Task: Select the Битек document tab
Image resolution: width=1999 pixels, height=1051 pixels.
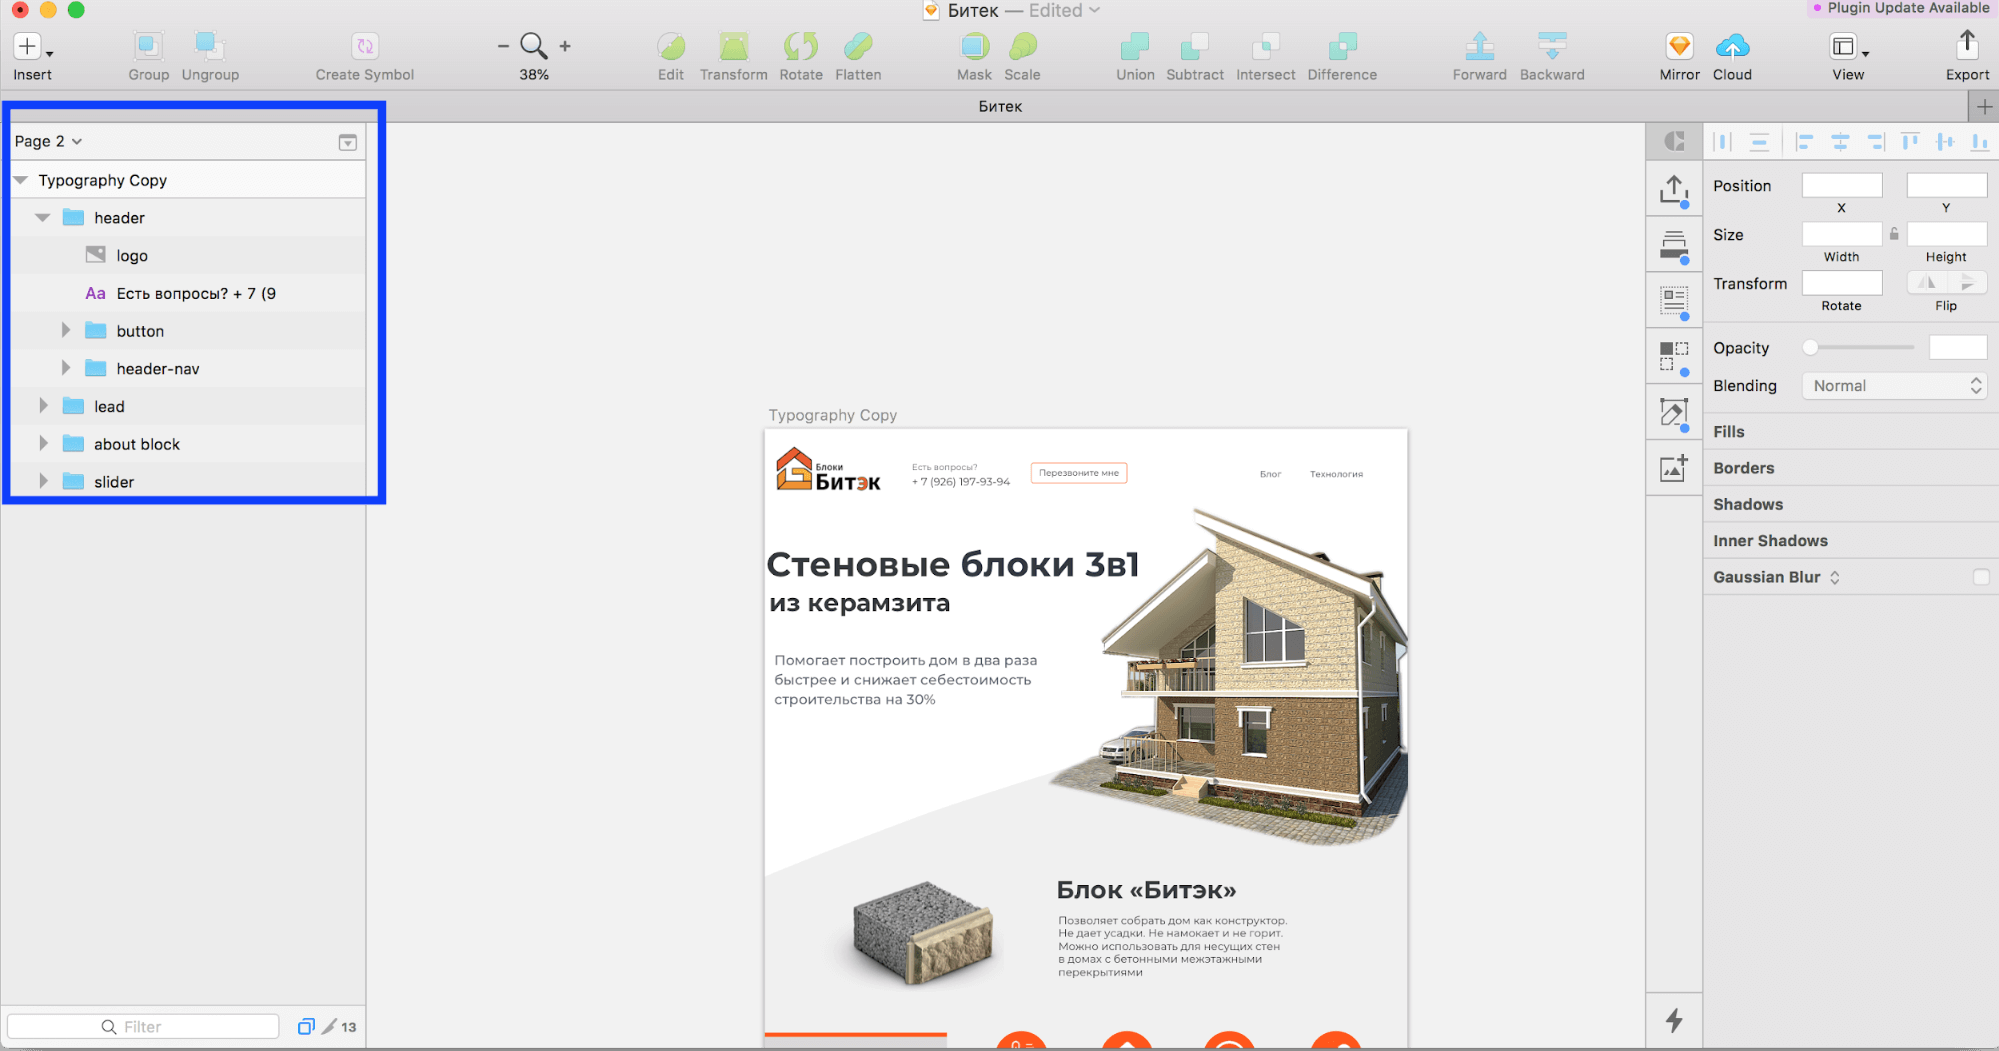Action: click(x=1000, y=106)
